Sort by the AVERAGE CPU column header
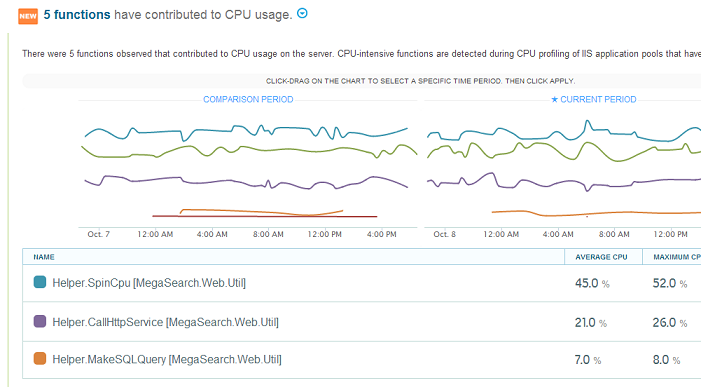The width and height of the screenshot is (701, 387). pyautogui.click(x=601, y=257)
